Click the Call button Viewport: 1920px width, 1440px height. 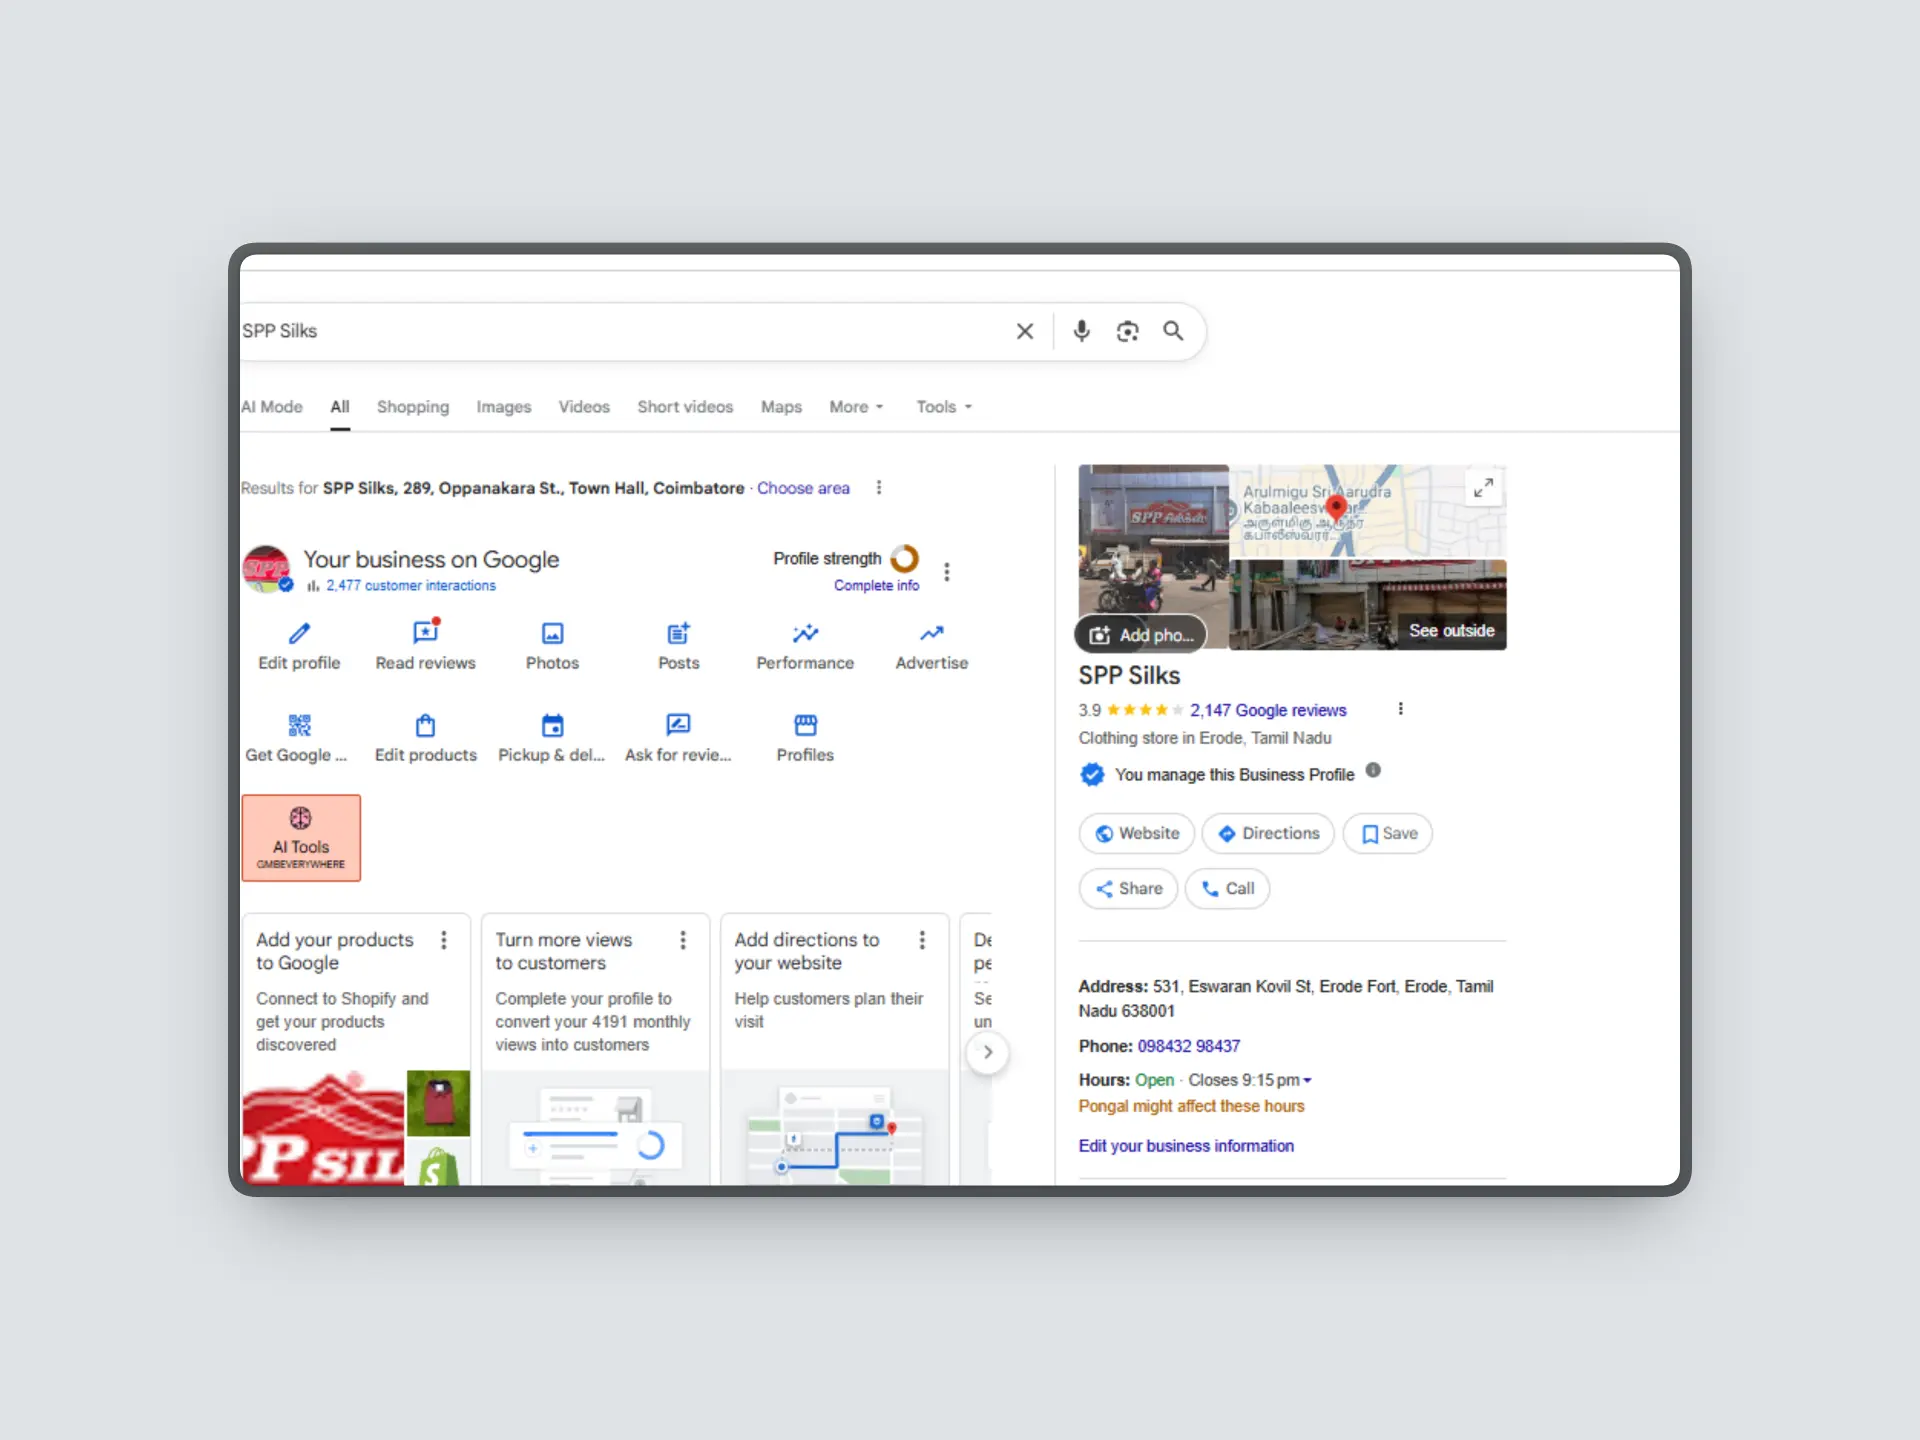(1228, 888)
